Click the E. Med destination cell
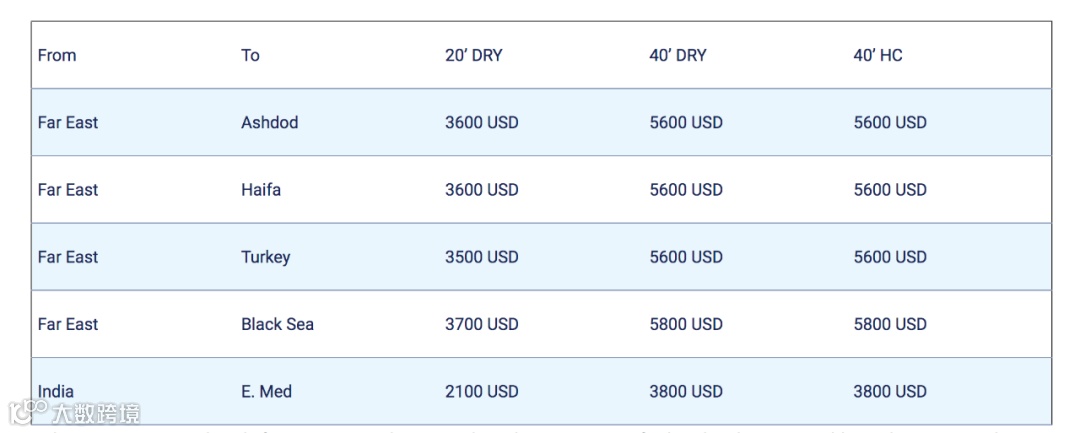Image resolution: width=1080 pixels, height=433 pixels. (x=266, y=391)
